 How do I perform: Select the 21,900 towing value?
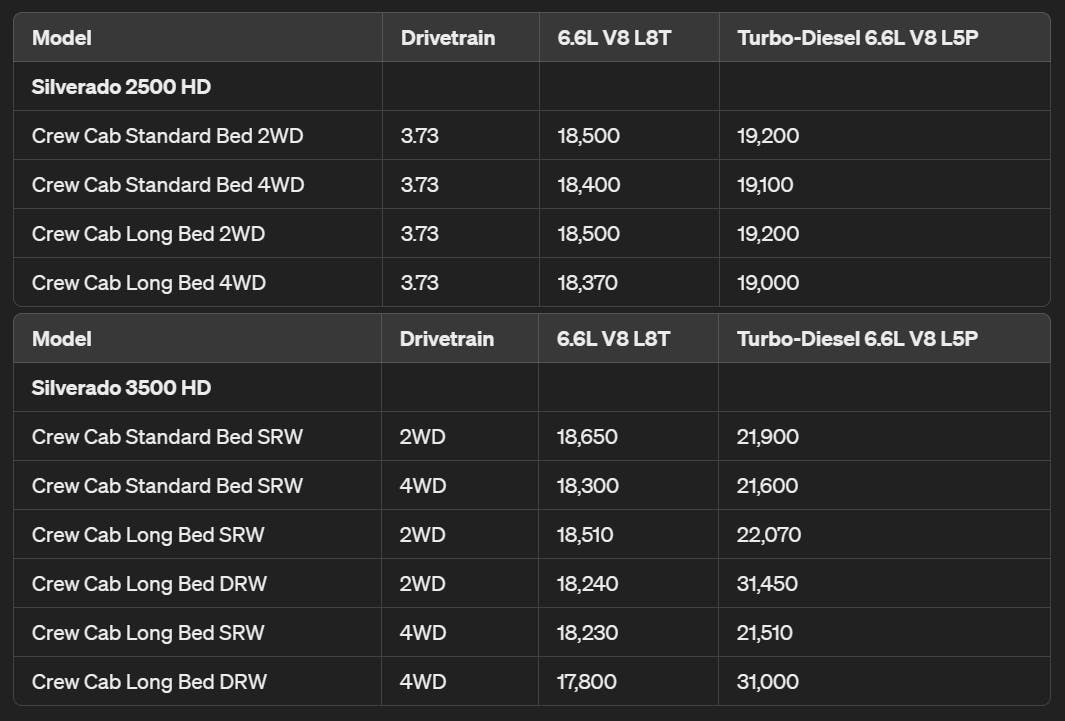tap(768, 437)
